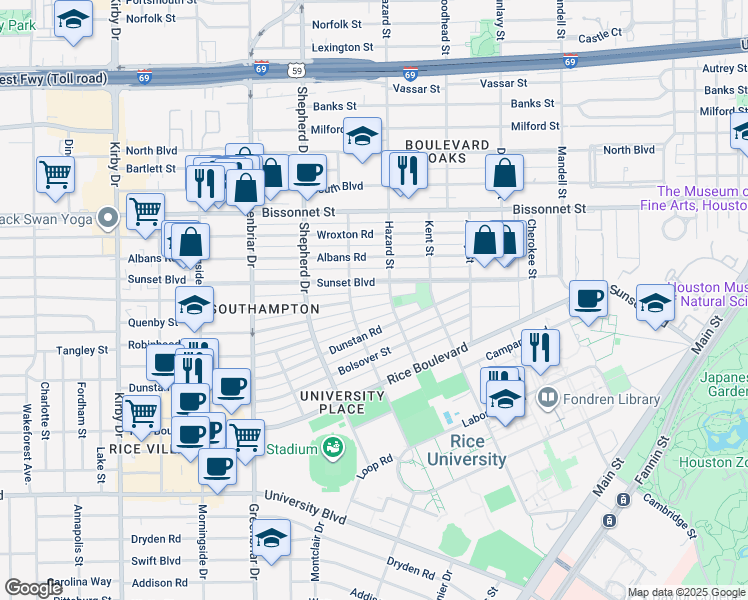The image size is (748, 600).
Task: Select the school marker left of Fondren Library
Action: coord(507,400)
